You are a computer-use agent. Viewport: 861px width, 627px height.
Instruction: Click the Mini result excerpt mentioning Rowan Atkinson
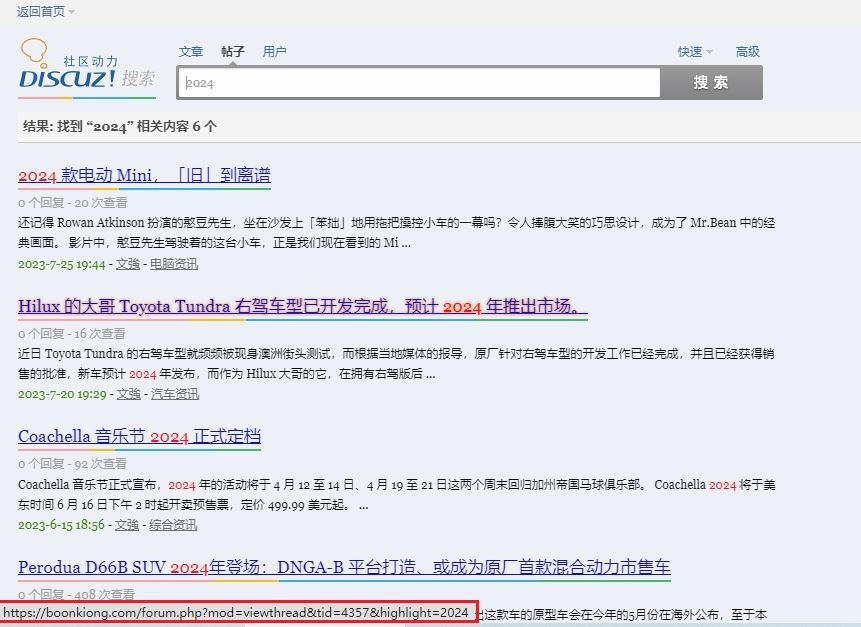(x=396, y=233)
